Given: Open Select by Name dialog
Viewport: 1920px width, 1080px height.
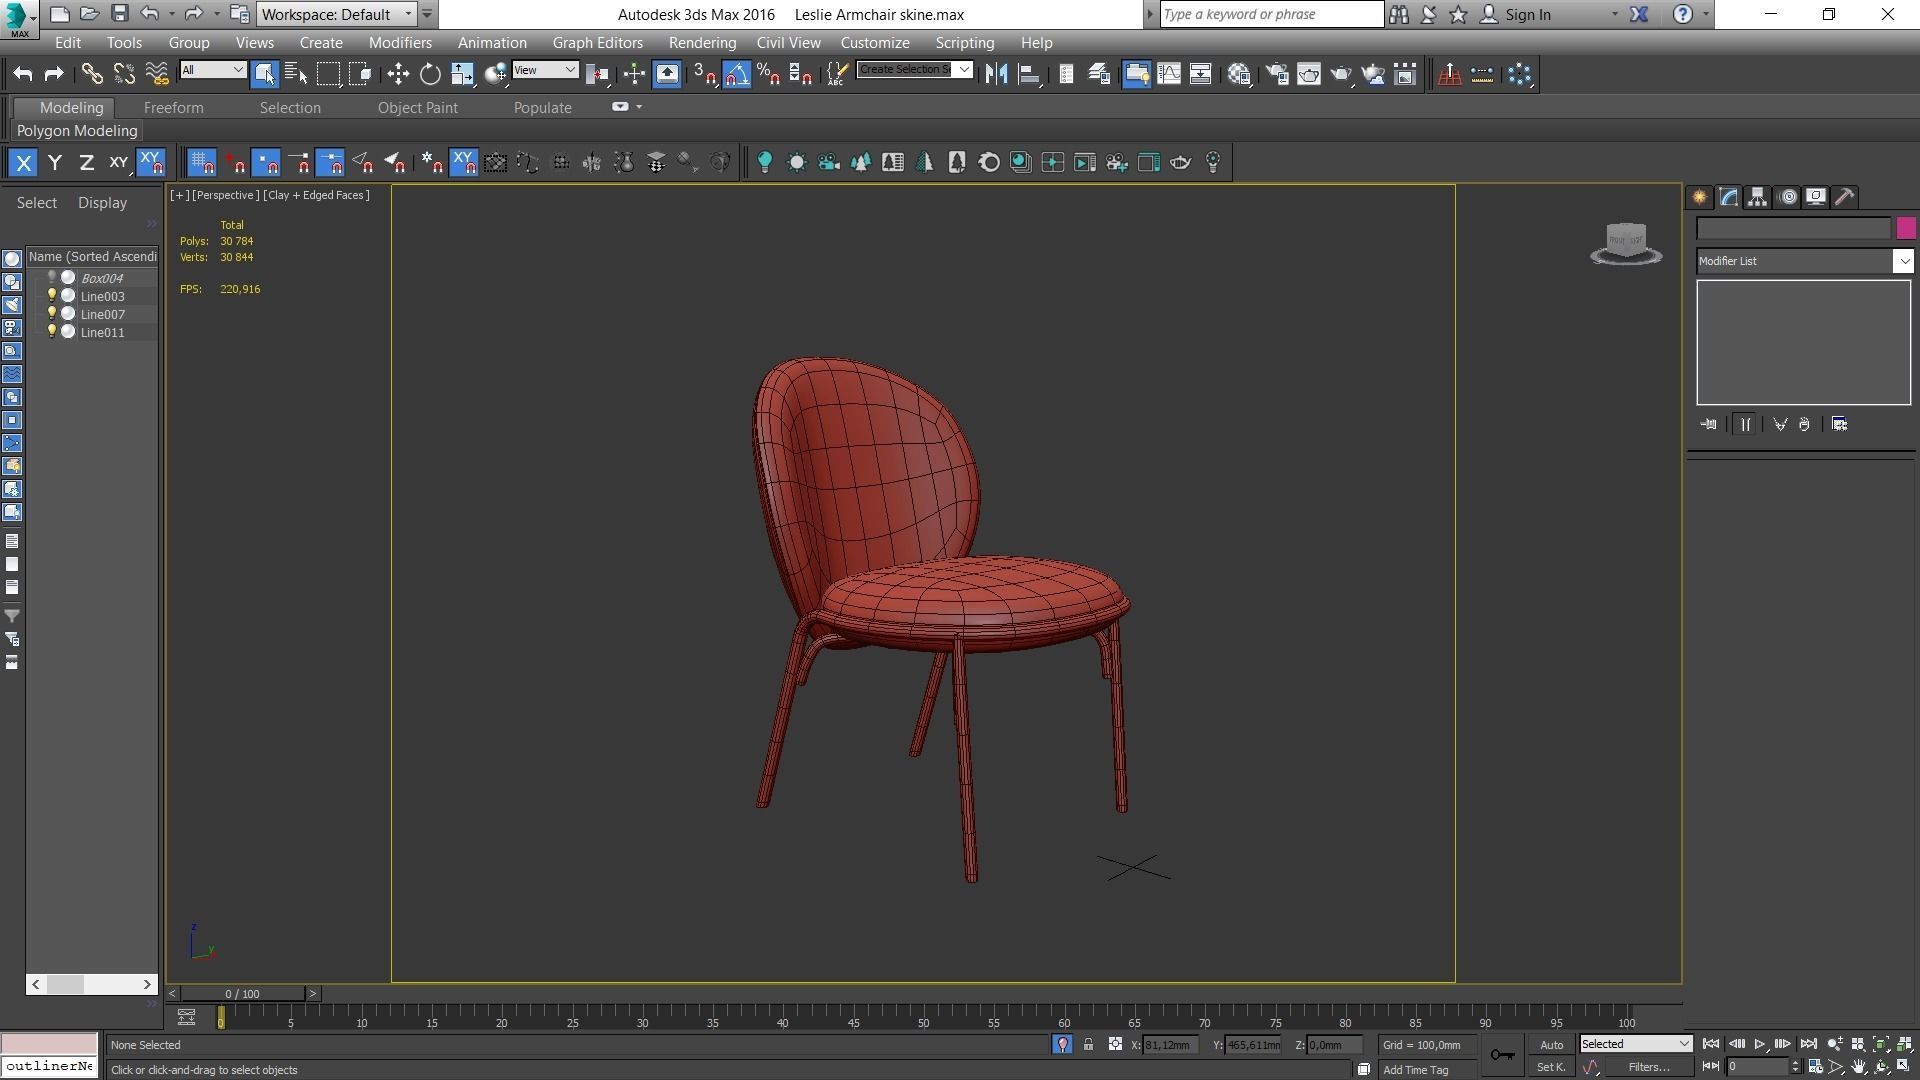Looking at the screenshot, I should 296,74.
